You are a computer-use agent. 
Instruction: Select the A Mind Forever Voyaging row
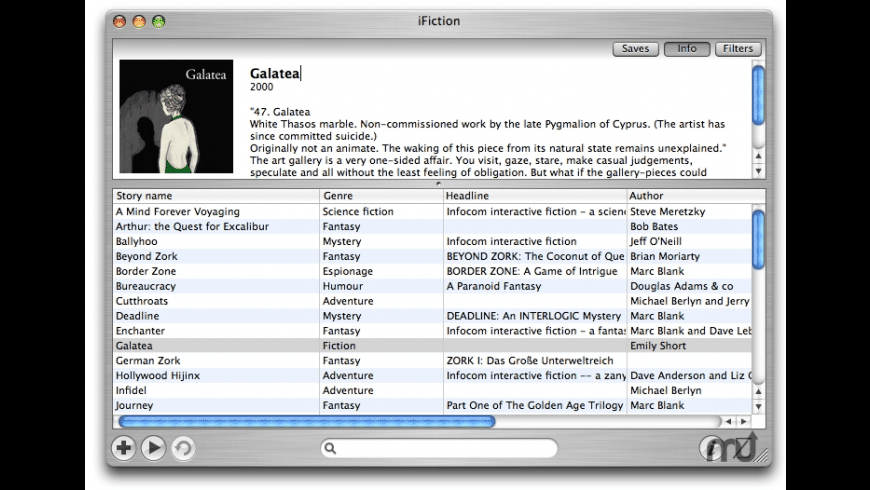433,211
